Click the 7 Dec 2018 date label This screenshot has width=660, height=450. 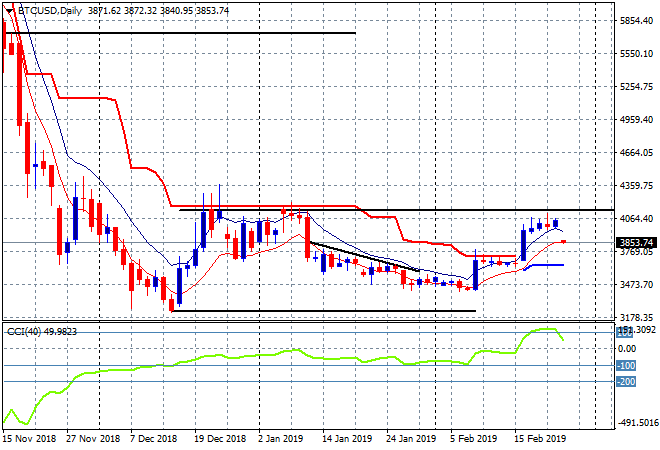tap(153, 439)
